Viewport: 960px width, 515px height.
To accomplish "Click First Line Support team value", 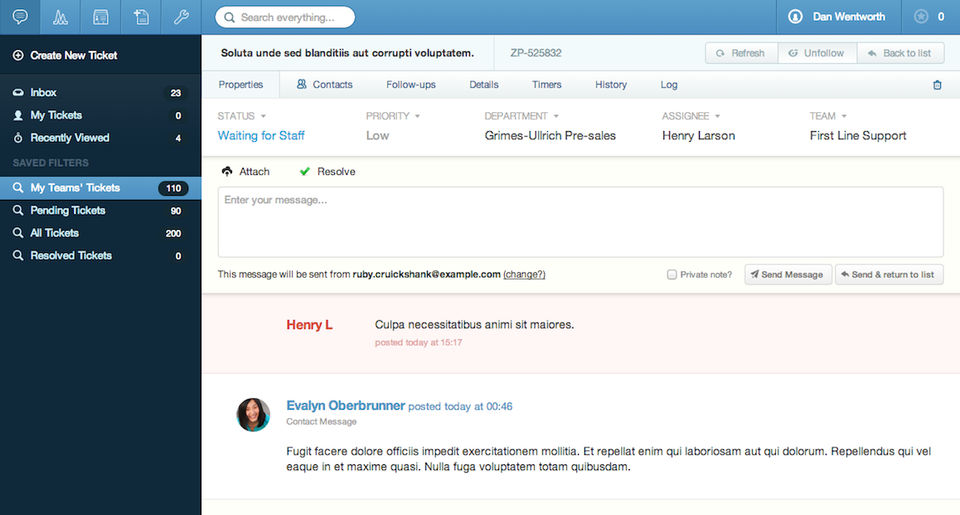I will tap(858, 135).
